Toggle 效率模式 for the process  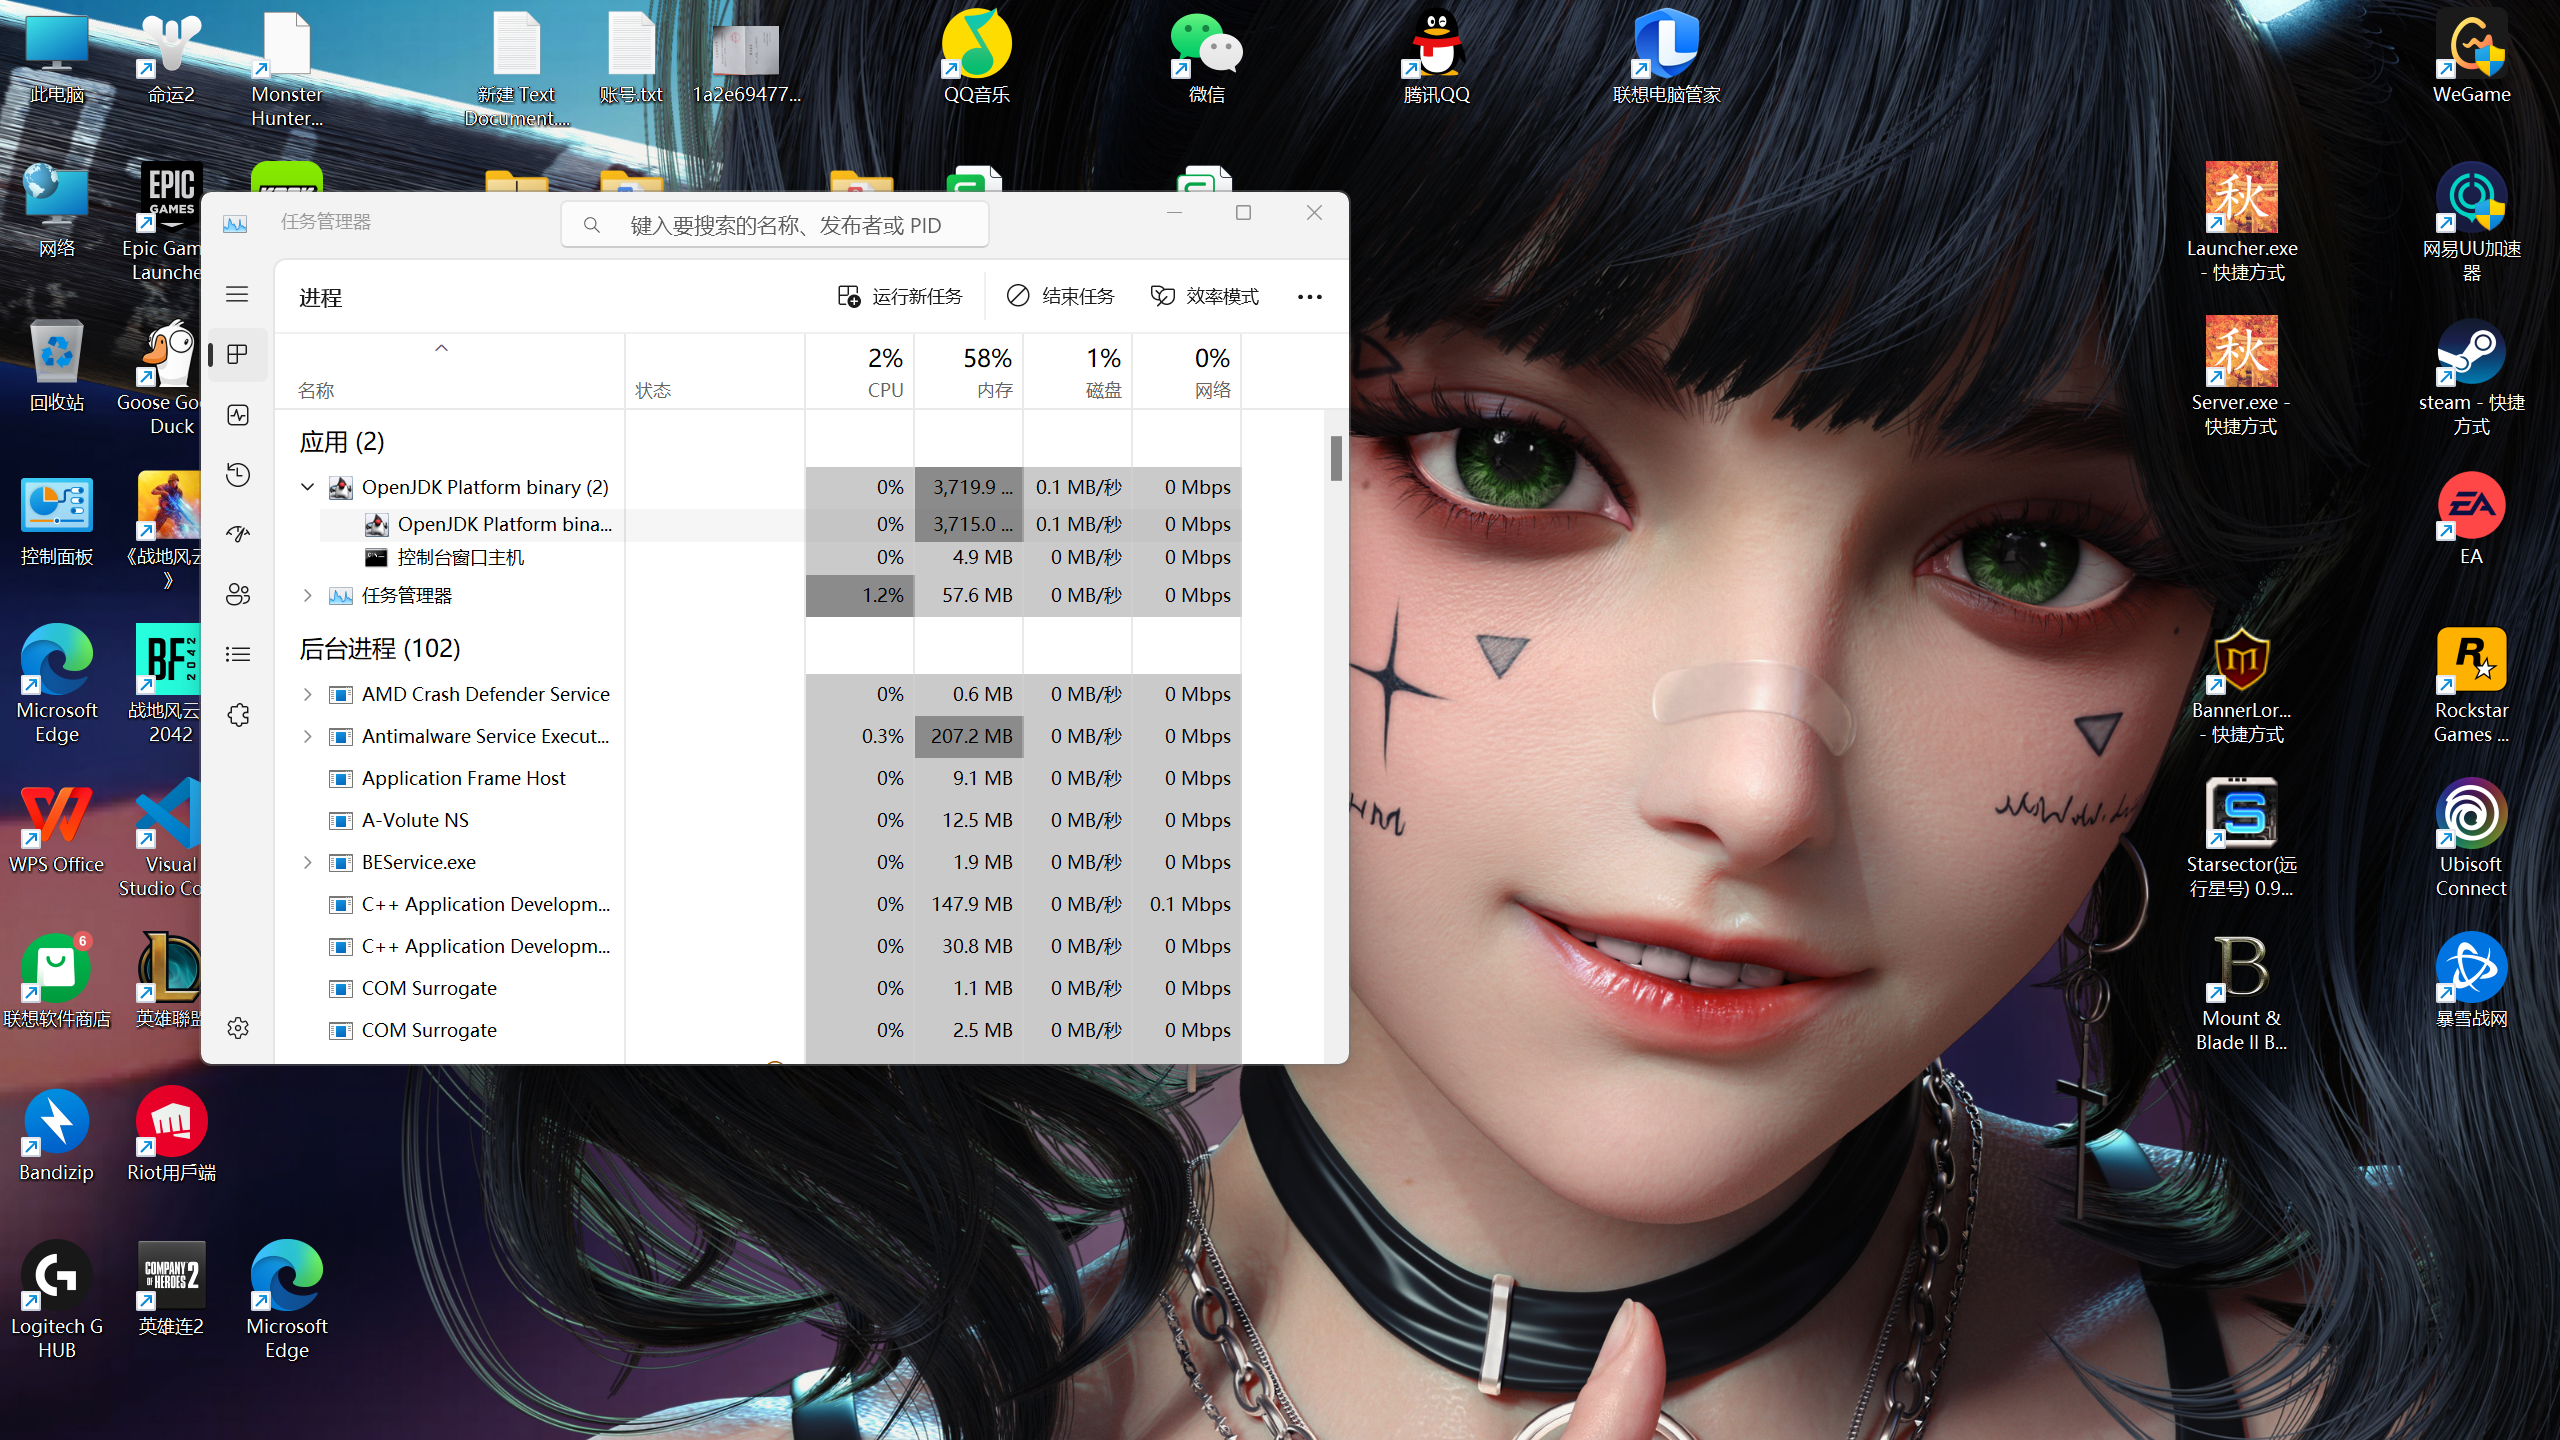(x=1205, y=296)
